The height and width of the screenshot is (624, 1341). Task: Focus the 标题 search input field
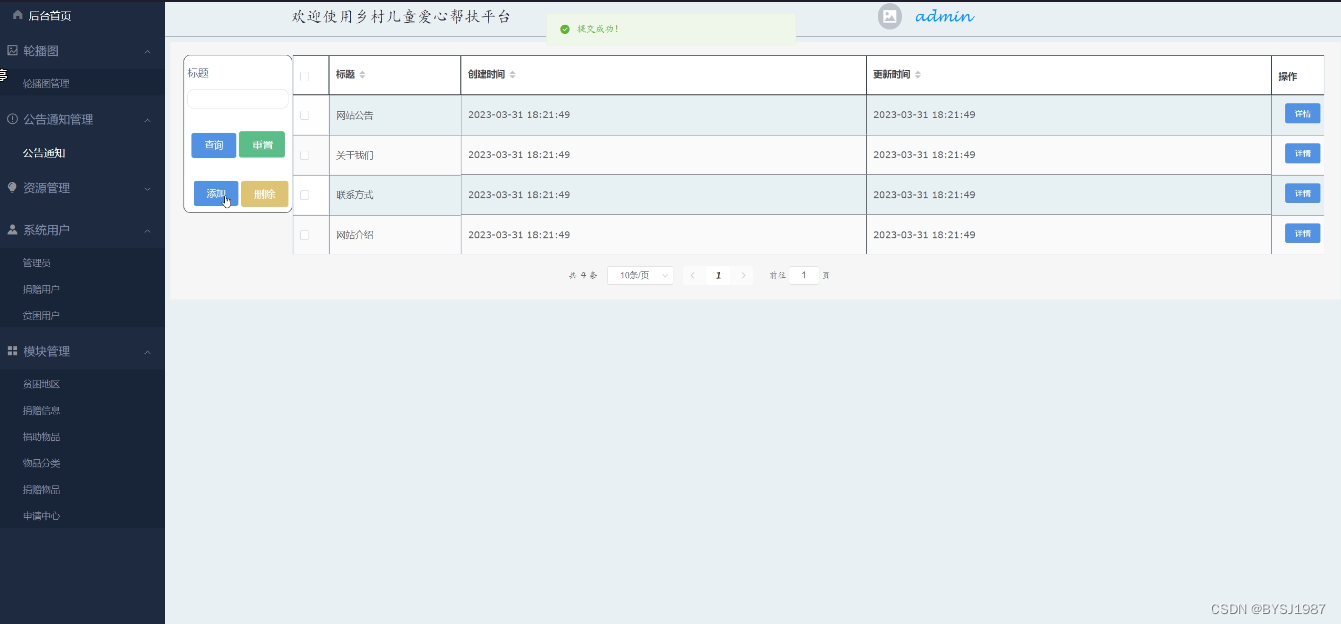pyautogui.click(x=237, y=99)
